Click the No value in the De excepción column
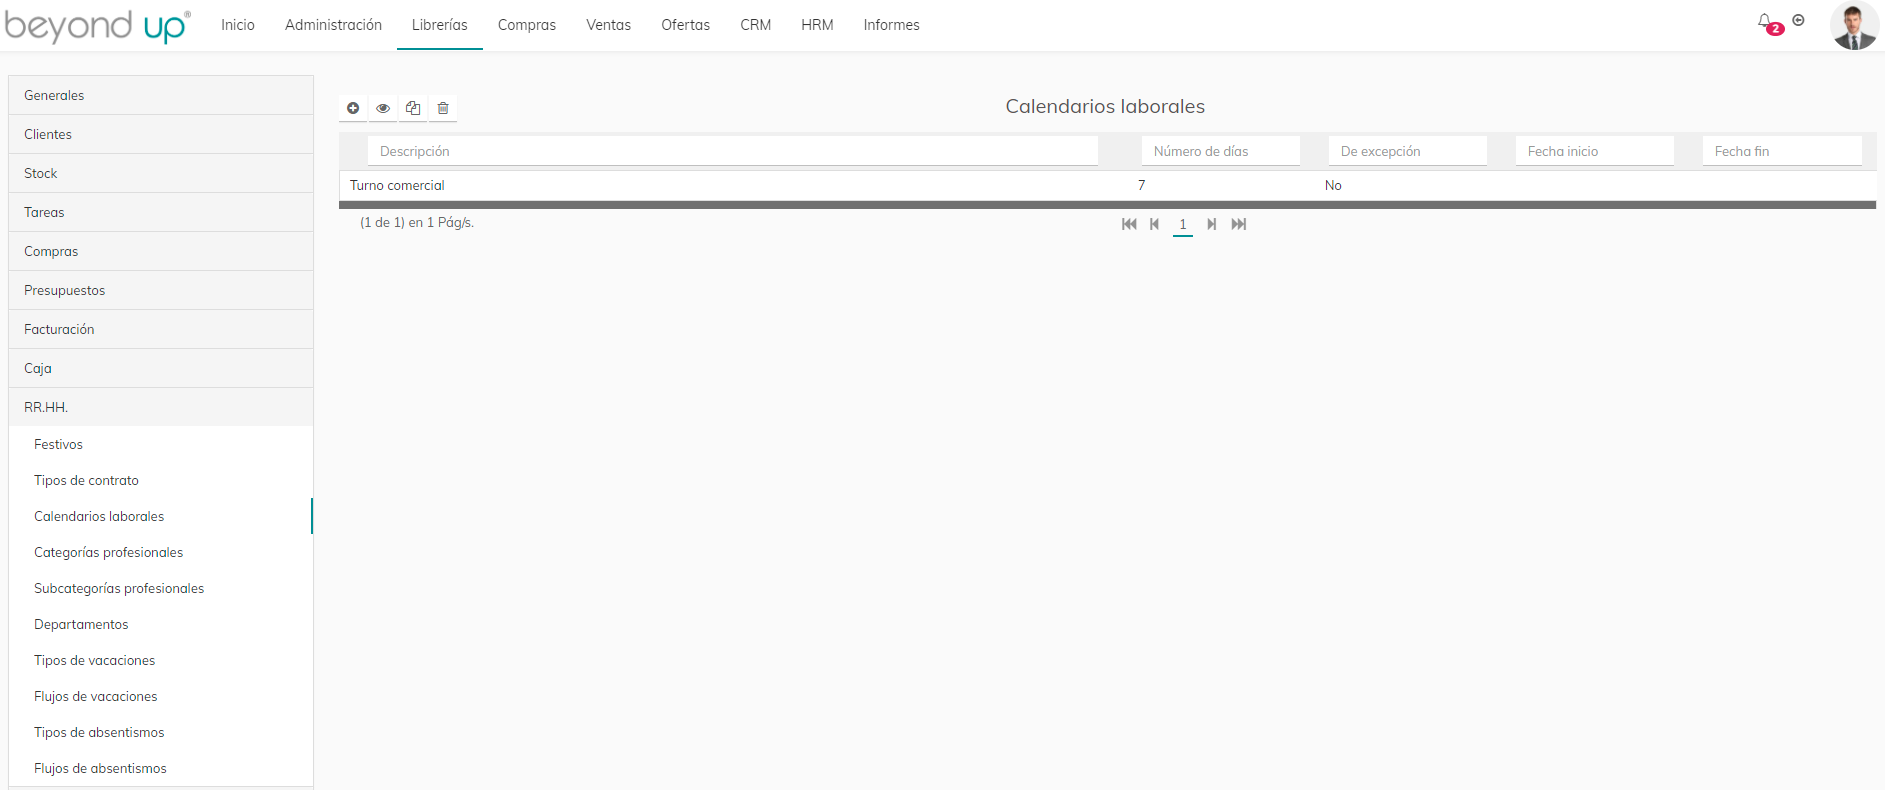 point(1333,185)
